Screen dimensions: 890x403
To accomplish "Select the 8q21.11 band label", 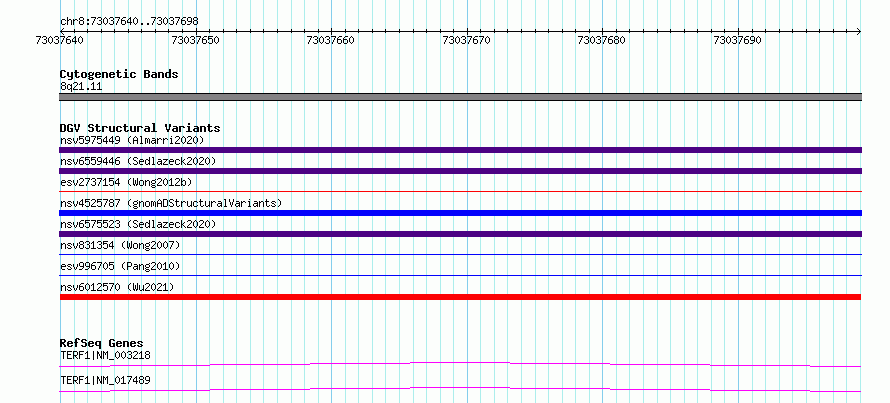I will click(81, 87).
